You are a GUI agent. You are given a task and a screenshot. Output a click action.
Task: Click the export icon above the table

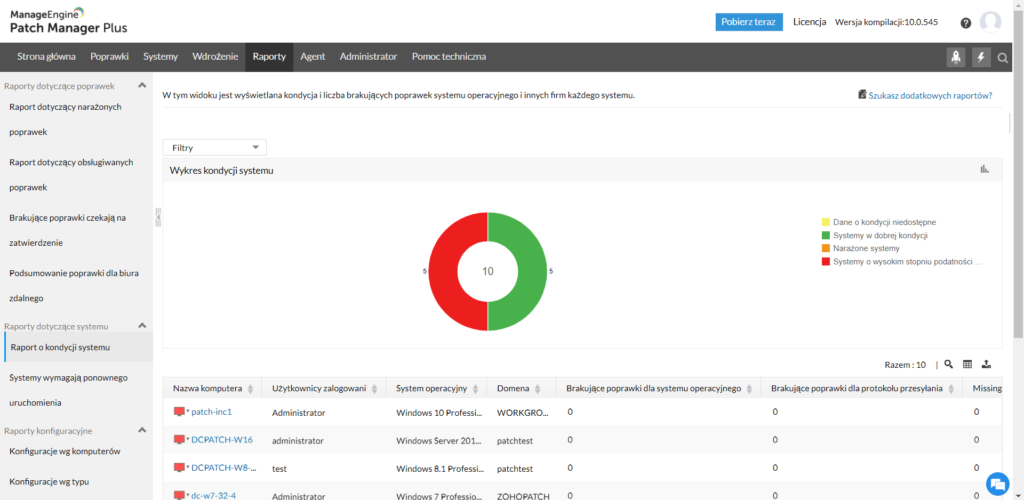(987, 364)
